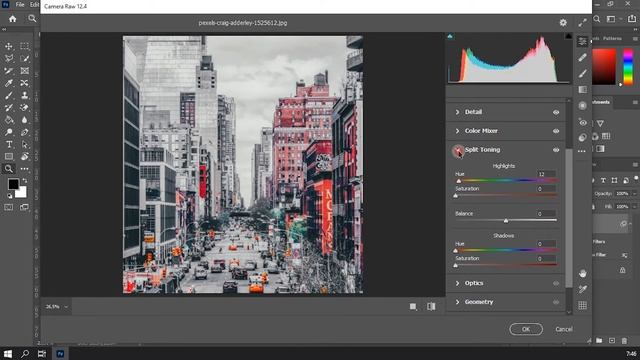640x360 pixels.
Task: Select the Radial Filter tool
Action: tap(582, 105)
